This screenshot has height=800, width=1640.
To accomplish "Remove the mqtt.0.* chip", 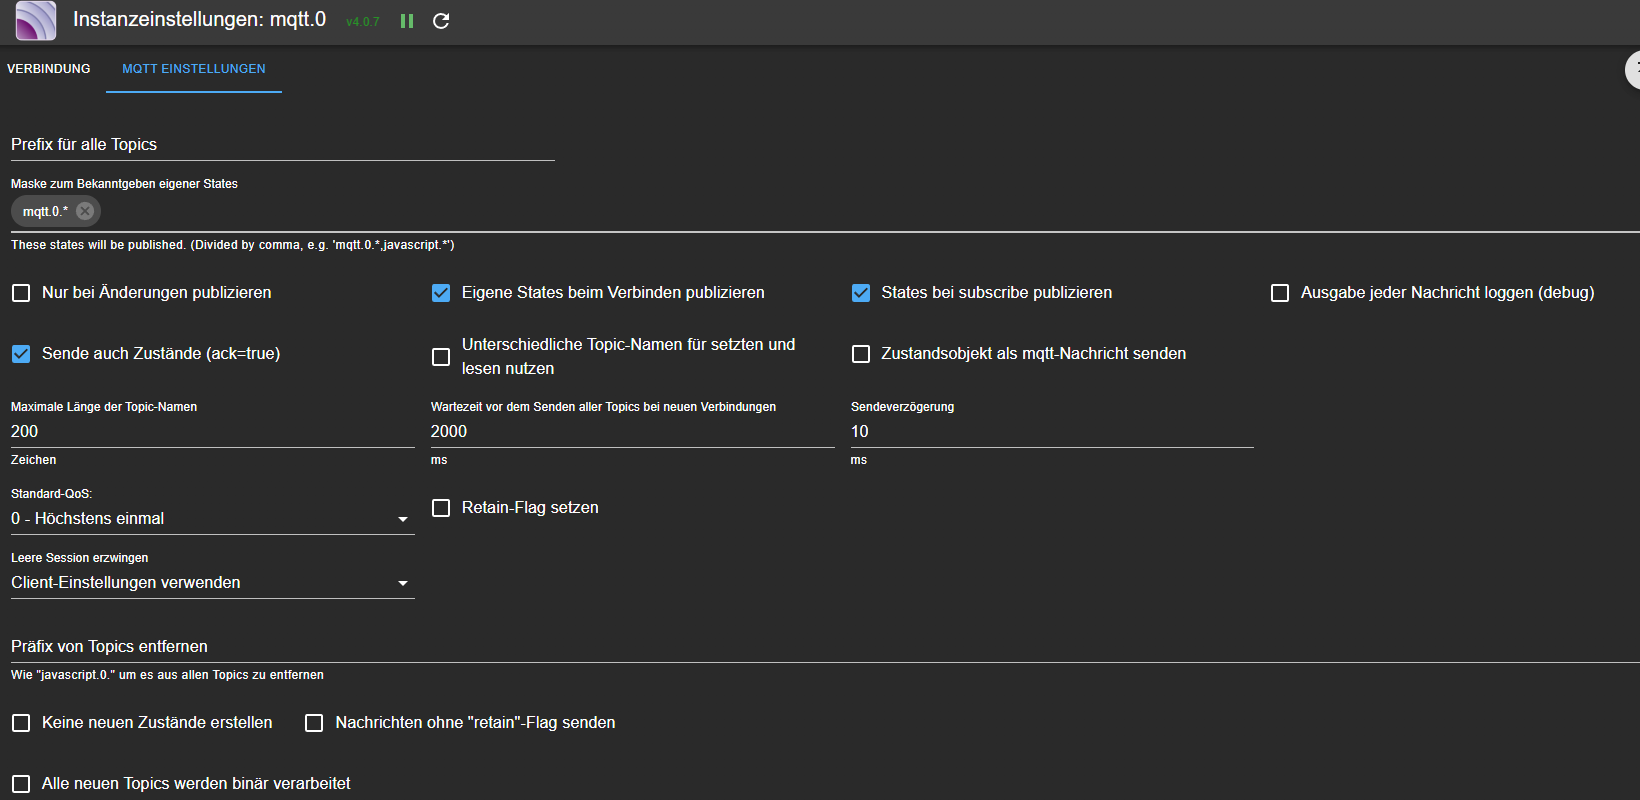I will click(85, 211).
